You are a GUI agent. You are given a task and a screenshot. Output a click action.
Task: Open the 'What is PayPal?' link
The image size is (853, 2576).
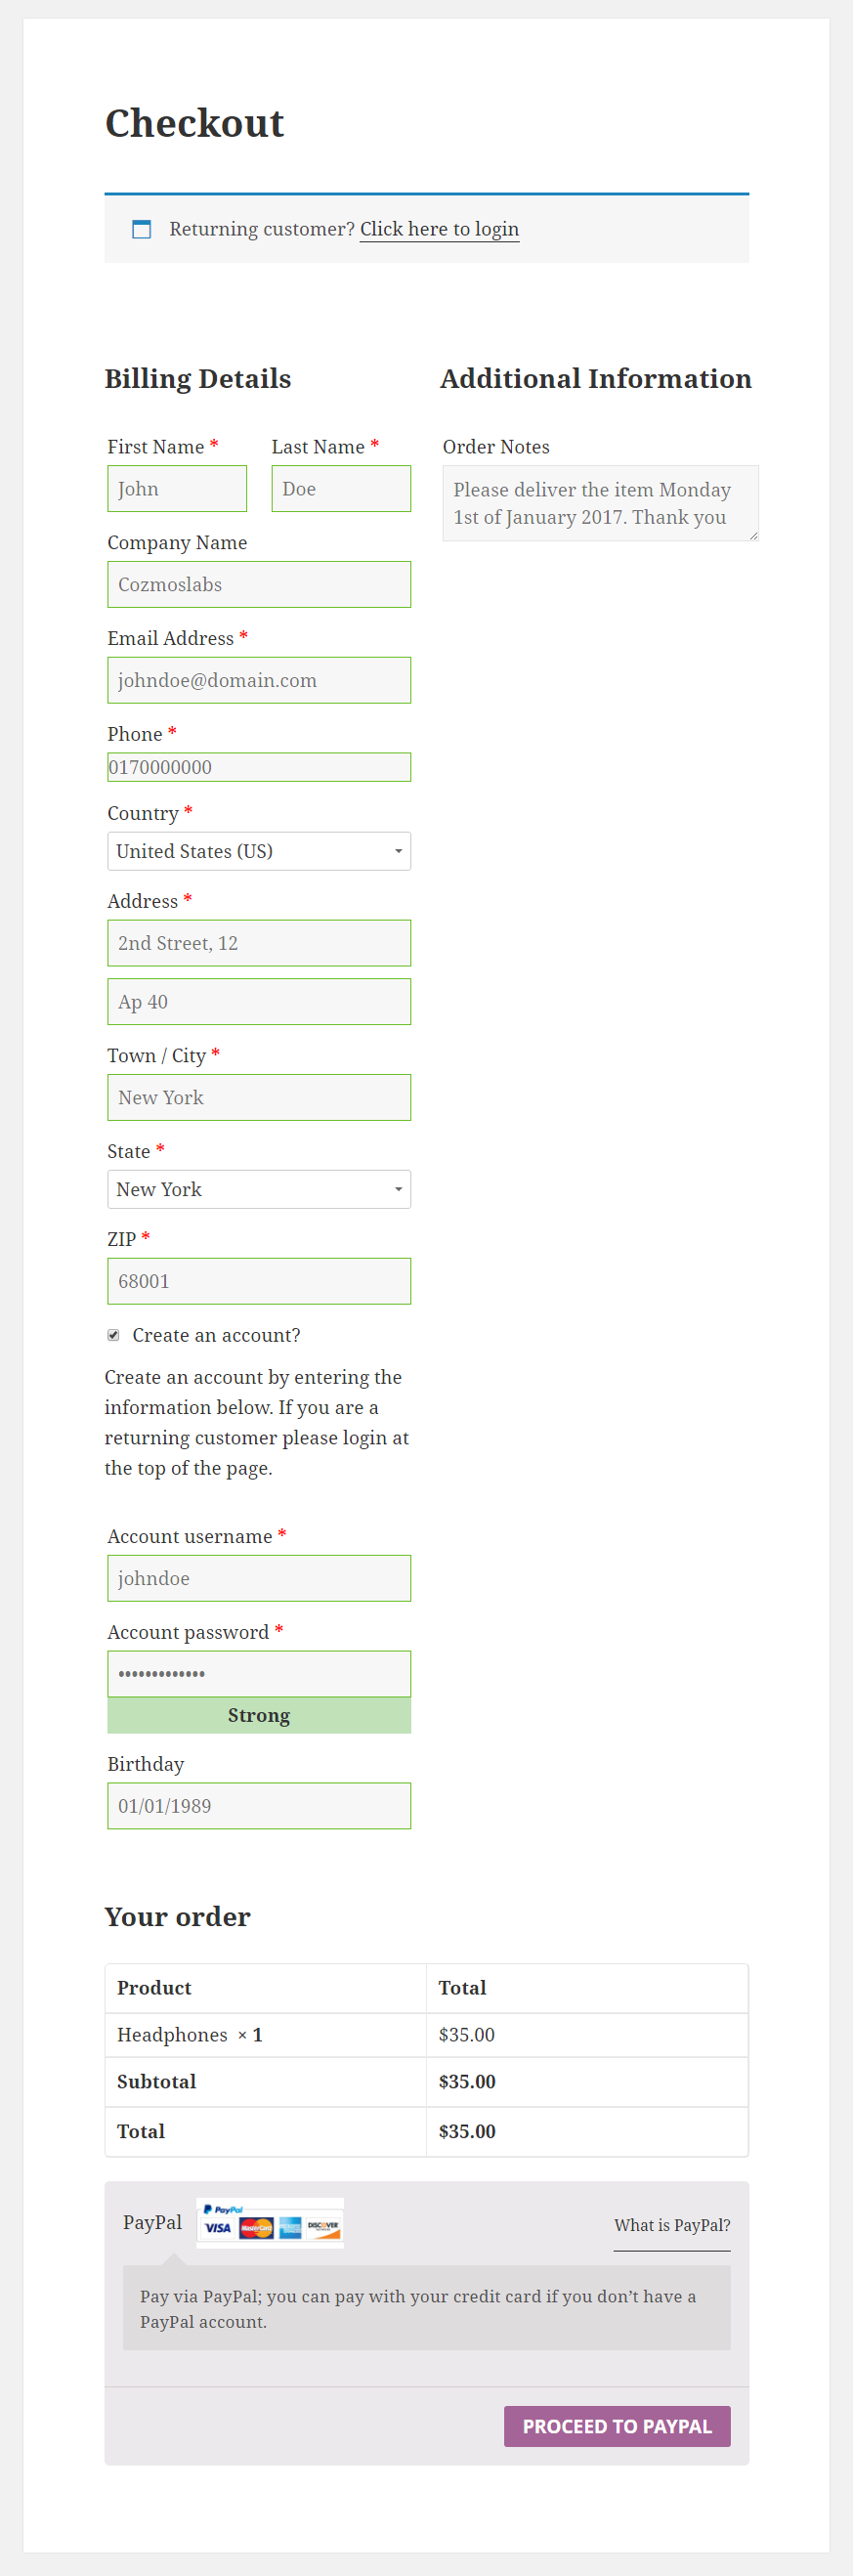coord(672,2225)
